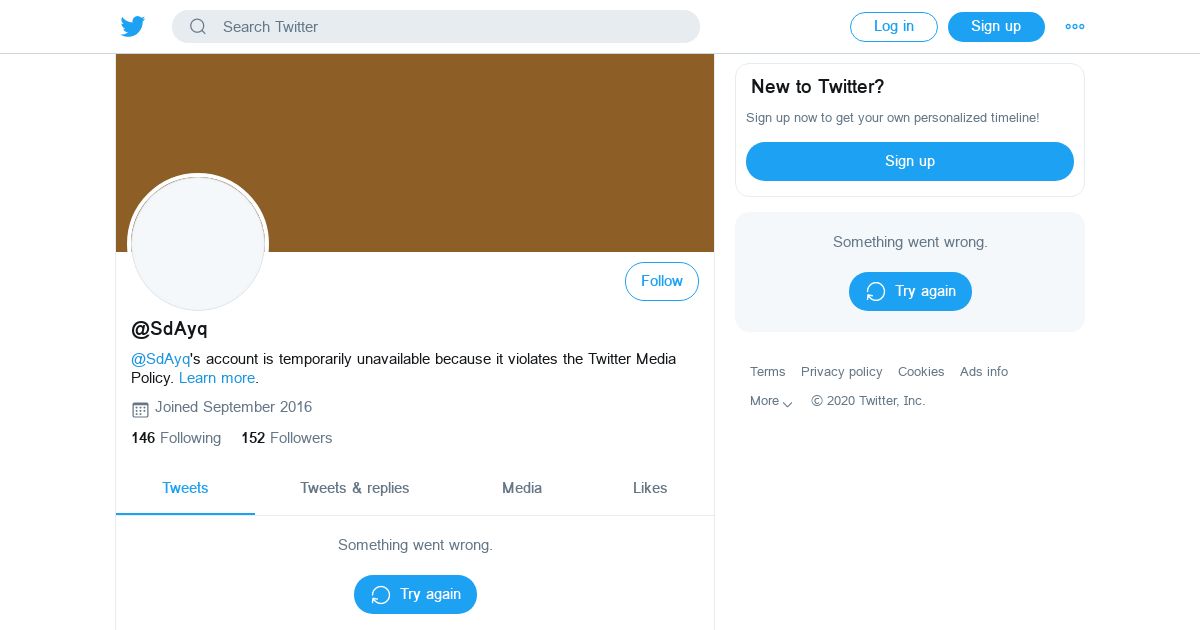Expand the More footer dropdown
Viewport: 1200px width, 630px height.
pos(771,401)
